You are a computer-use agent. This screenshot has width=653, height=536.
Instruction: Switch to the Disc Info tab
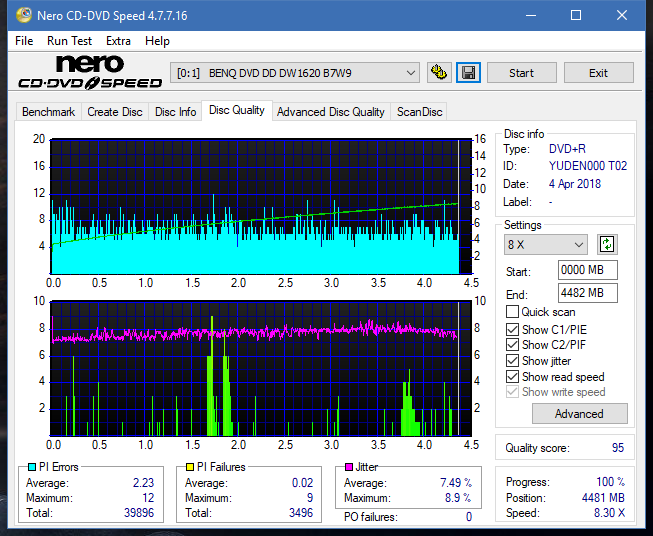pos(175,112)
